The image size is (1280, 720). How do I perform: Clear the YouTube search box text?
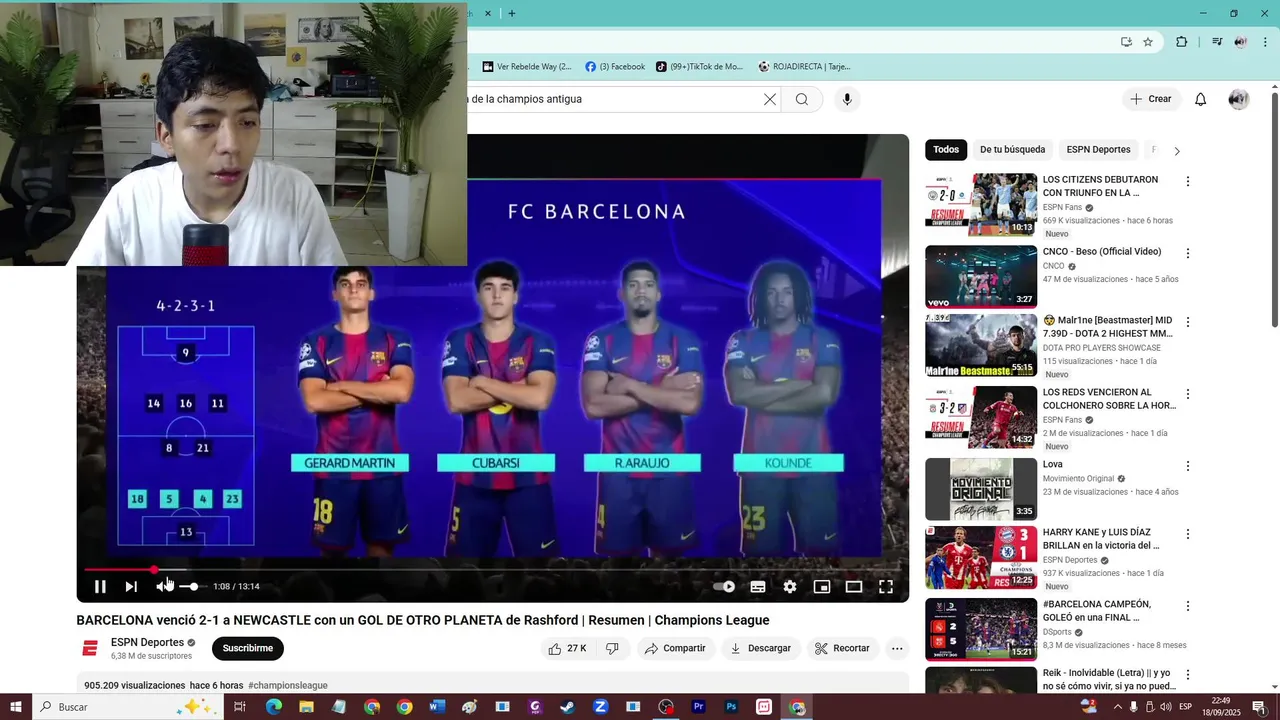(x=770, y=99)
